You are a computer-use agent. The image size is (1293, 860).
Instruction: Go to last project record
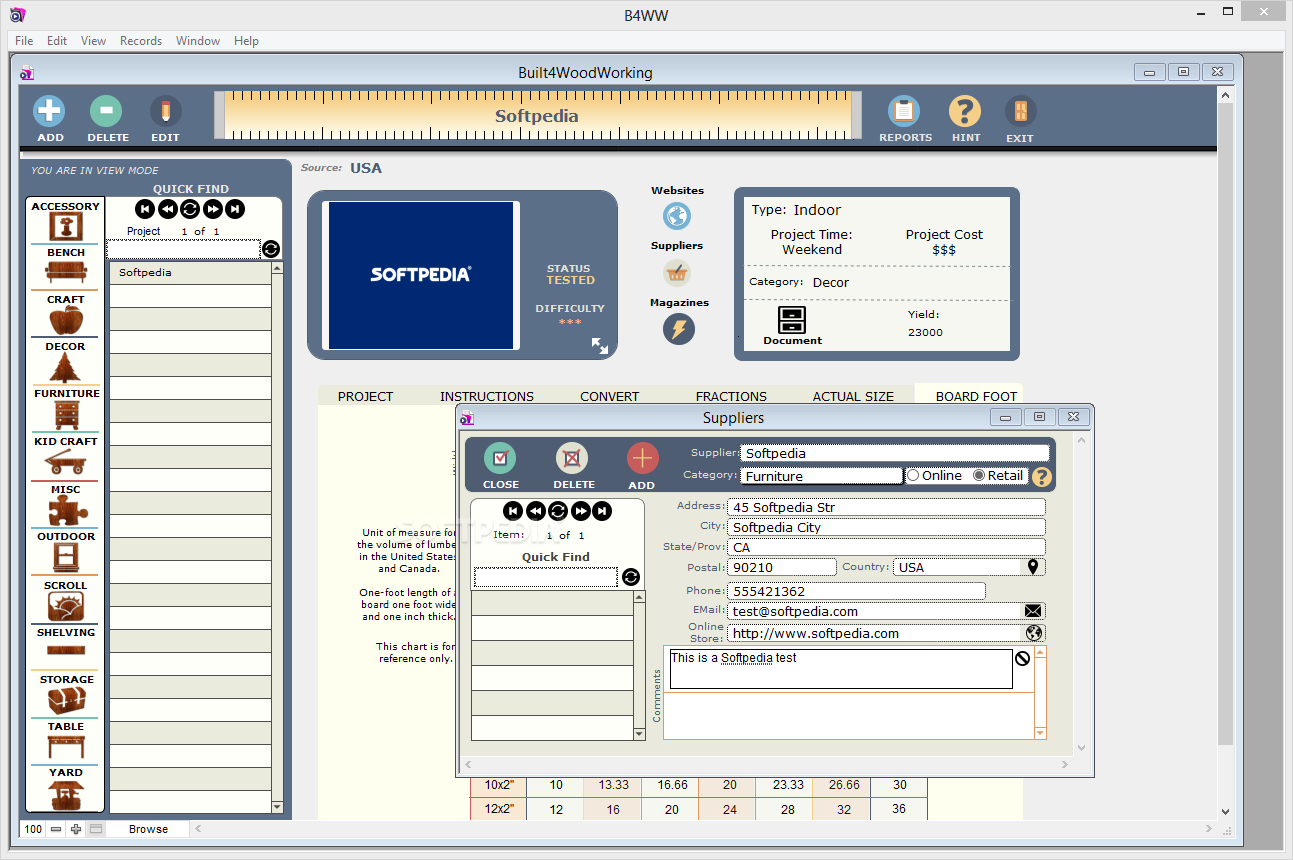pos(234,209)
